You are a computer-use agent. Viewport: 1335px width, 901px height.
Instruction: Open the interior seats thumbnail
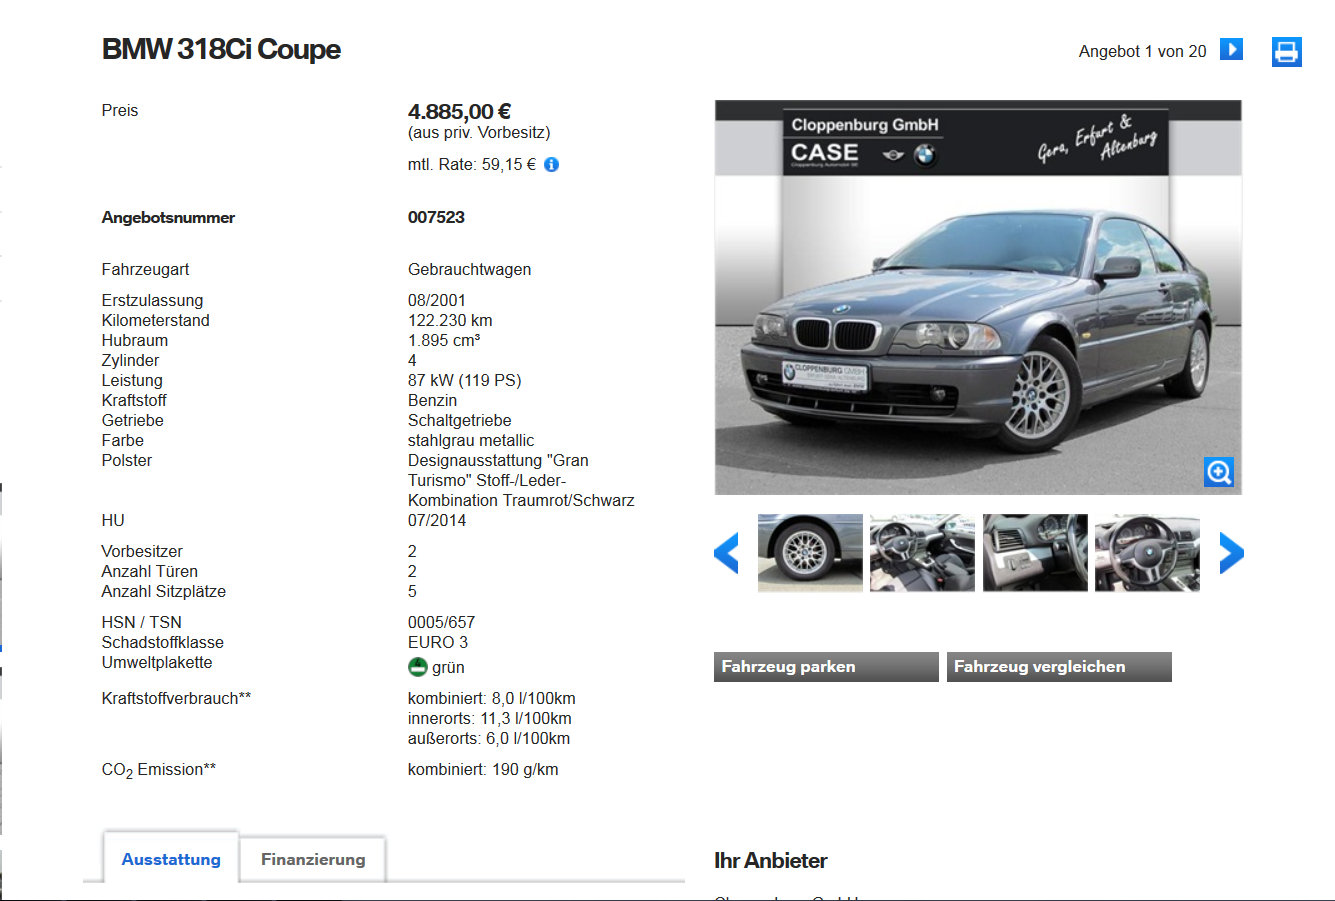[922, 552]
